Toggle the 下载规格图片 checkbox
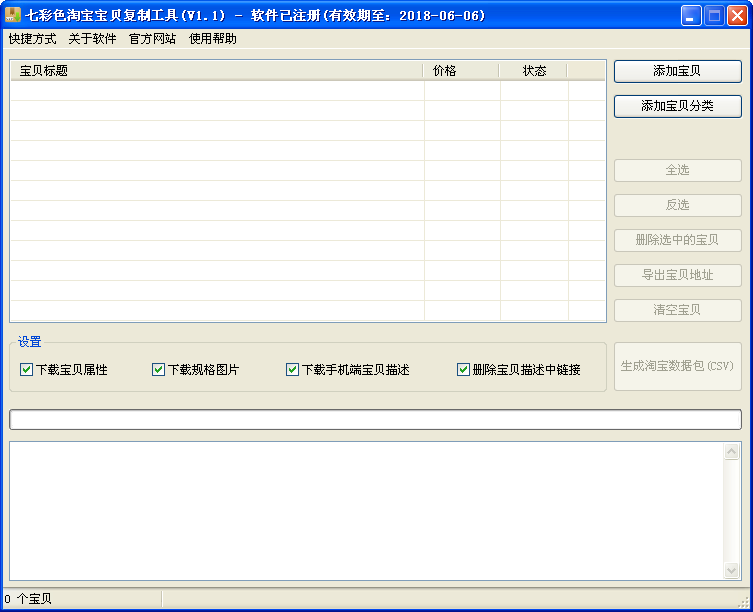The width and height of the screenshot is (753, 612). click(158, 369)
